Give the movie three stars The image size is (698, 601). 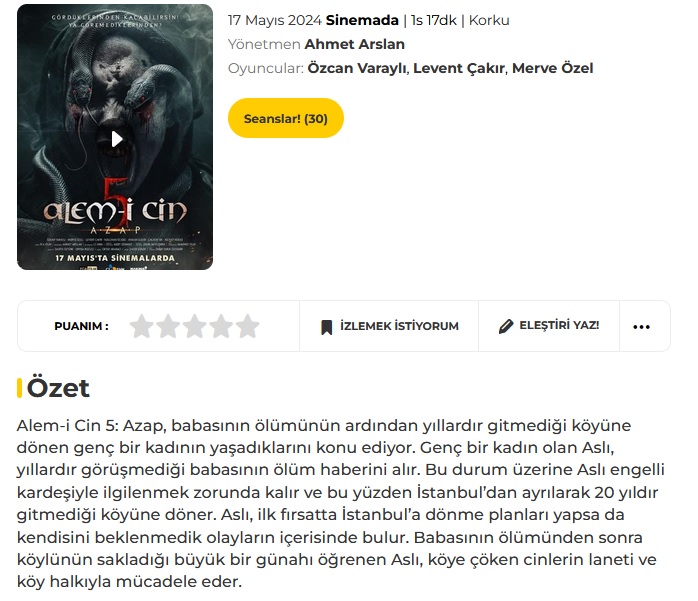(195, 326)
